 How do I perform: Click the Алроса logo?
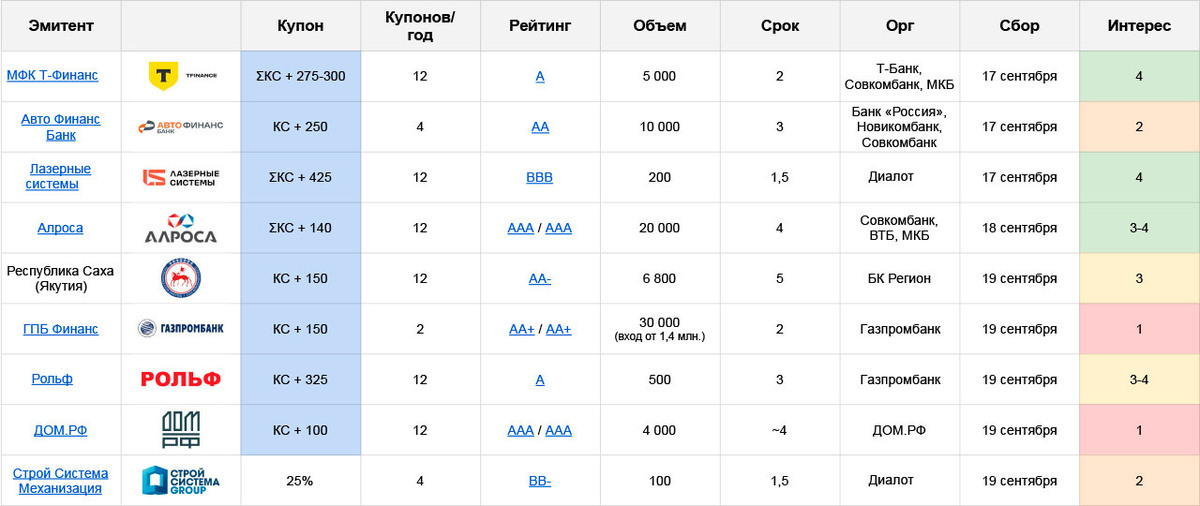[180, 228]
